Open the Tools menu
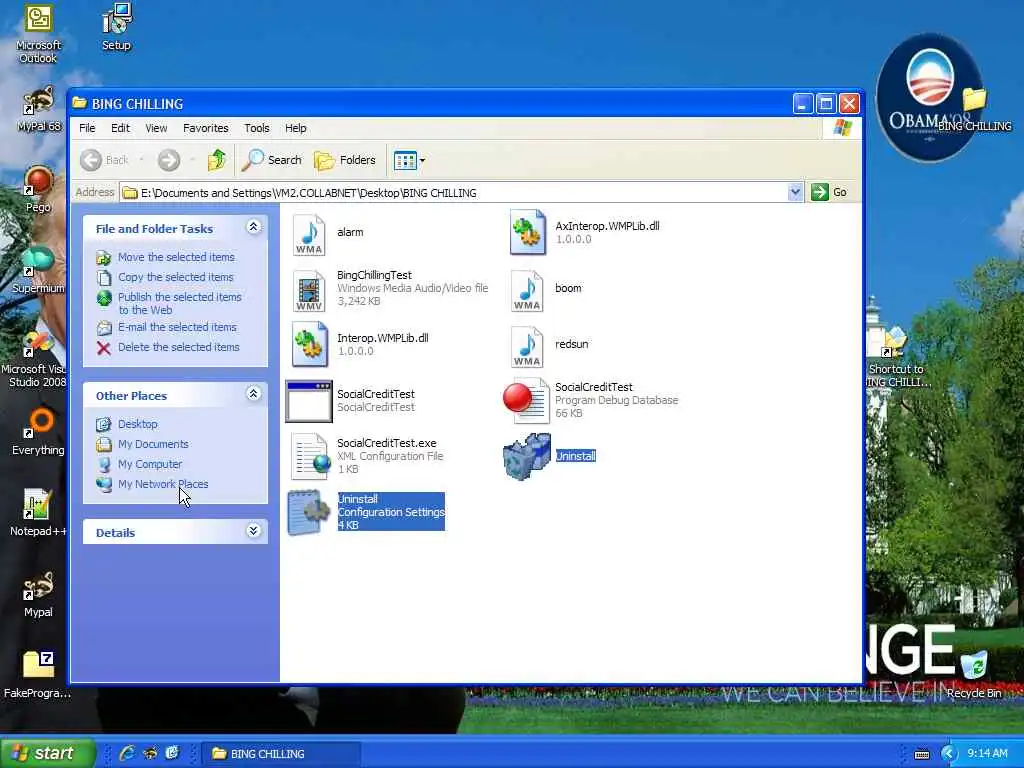Image resolution: width=1024 pixels, height=768 pixels. [257, 128]
